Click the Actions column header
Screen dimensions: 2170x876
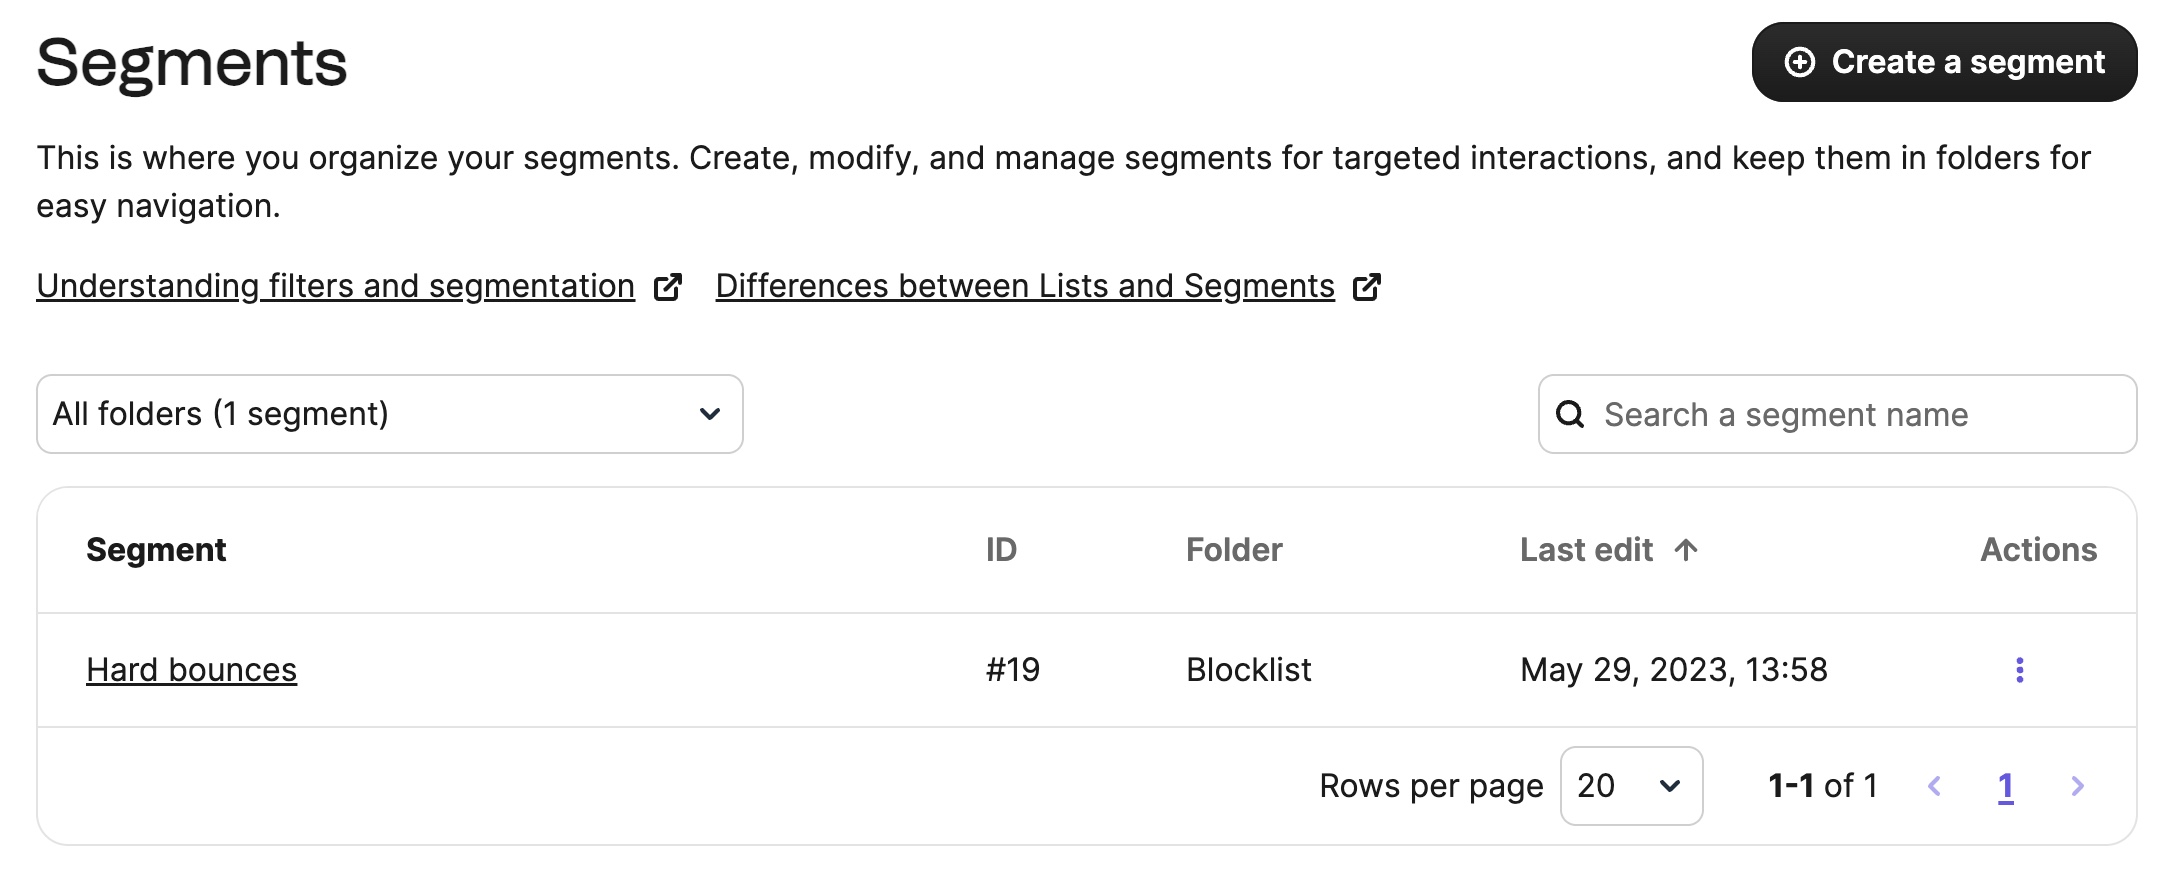coord(2038,549)
